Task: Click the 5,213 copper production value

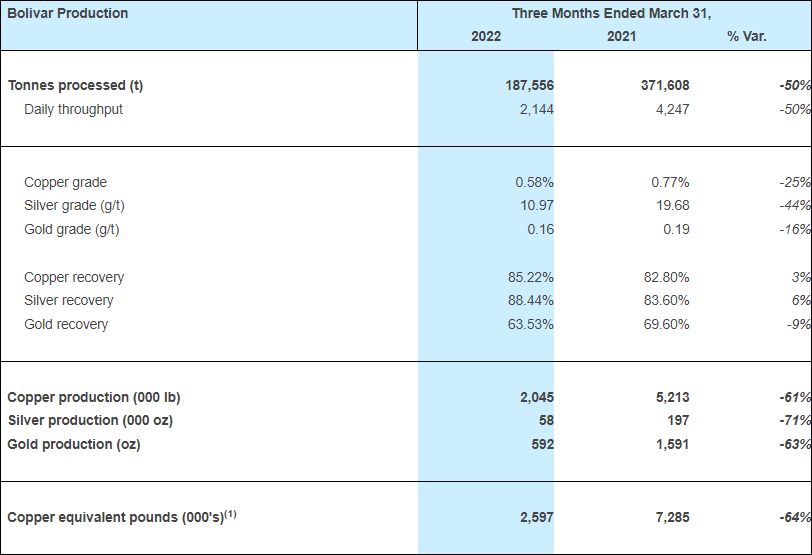Action: pyautogui.click(x=673, y=398)
